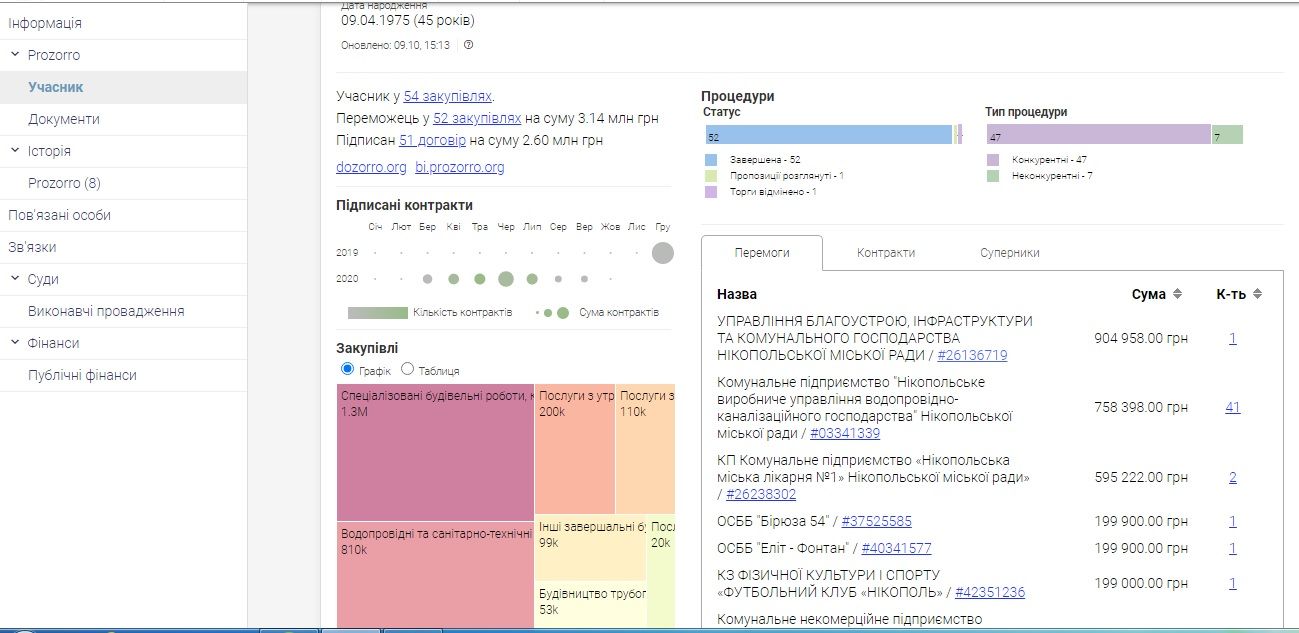Collapse the Суди sidebar section

coord(15,279)
